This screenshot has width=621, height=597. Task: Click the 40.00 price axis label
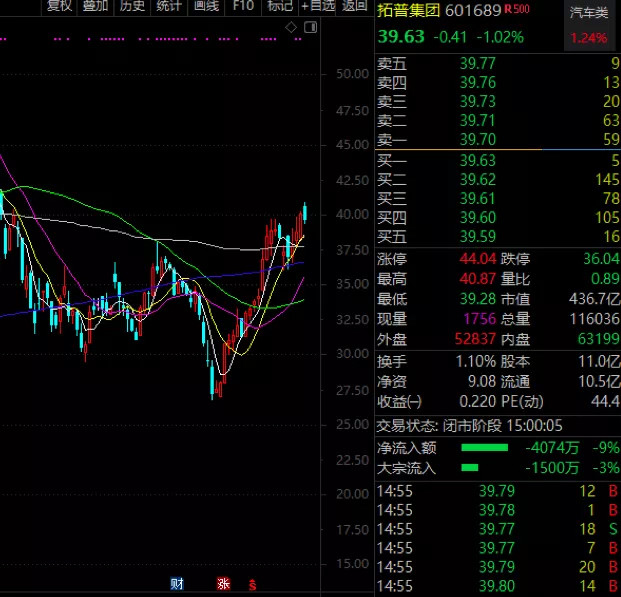point(352,215)
